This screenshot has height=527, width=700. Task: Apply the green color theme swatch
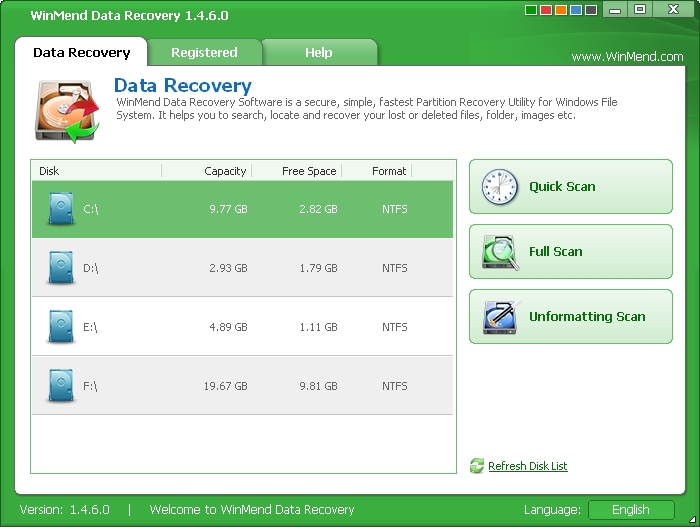tap(531, 10)
